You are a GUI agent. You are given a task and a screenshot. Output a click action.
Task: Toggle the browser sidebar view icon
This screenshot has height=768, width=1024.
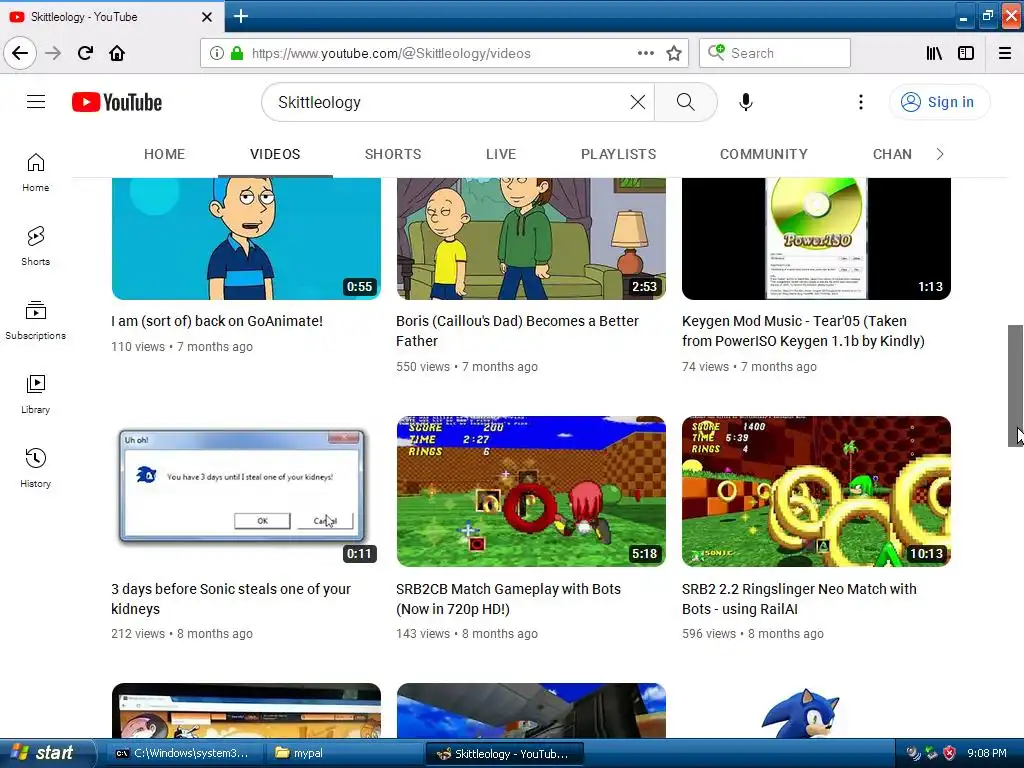coord(966,53)
